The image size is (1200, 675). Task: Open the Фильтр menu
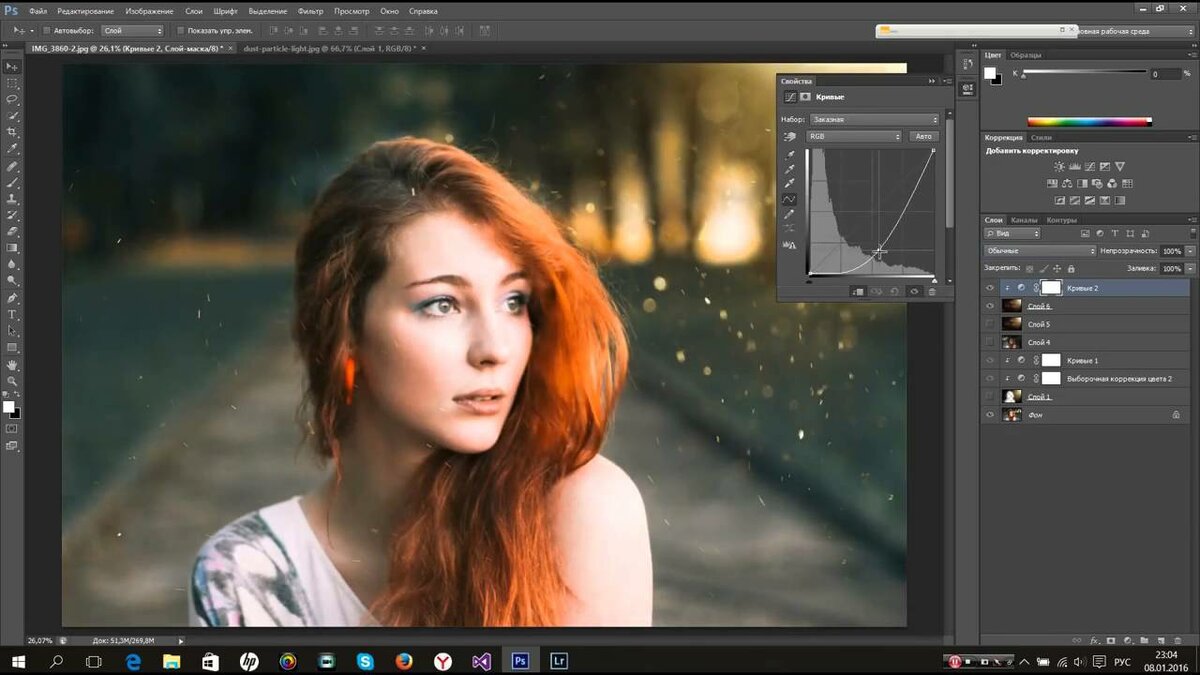[x=311, y=11]
